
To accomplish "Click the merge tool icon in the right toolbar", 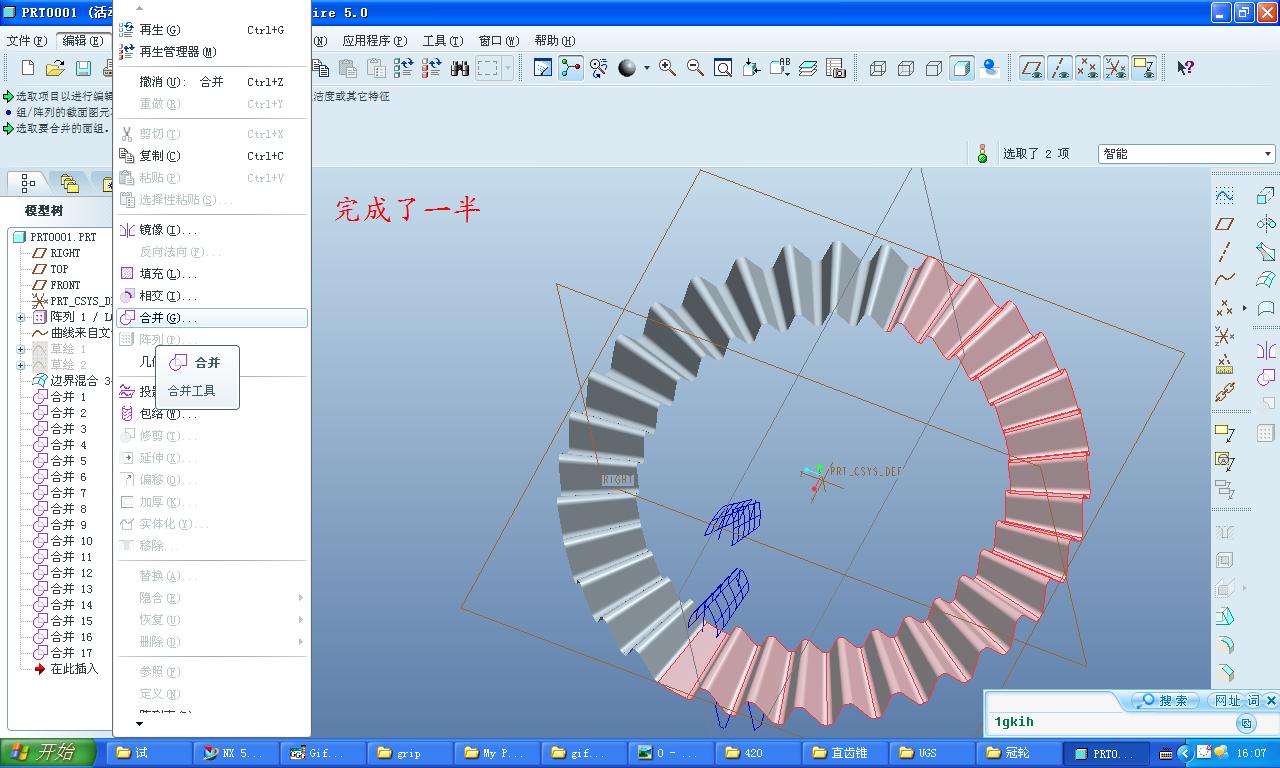I will (x=1266, y=378).
